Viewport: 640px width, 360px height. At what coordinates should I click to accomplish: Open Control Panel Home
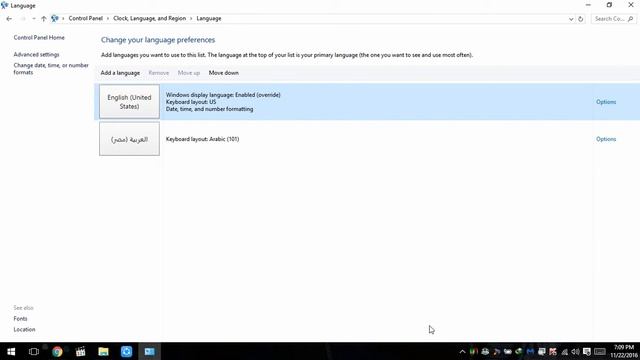tap(39, 38)
